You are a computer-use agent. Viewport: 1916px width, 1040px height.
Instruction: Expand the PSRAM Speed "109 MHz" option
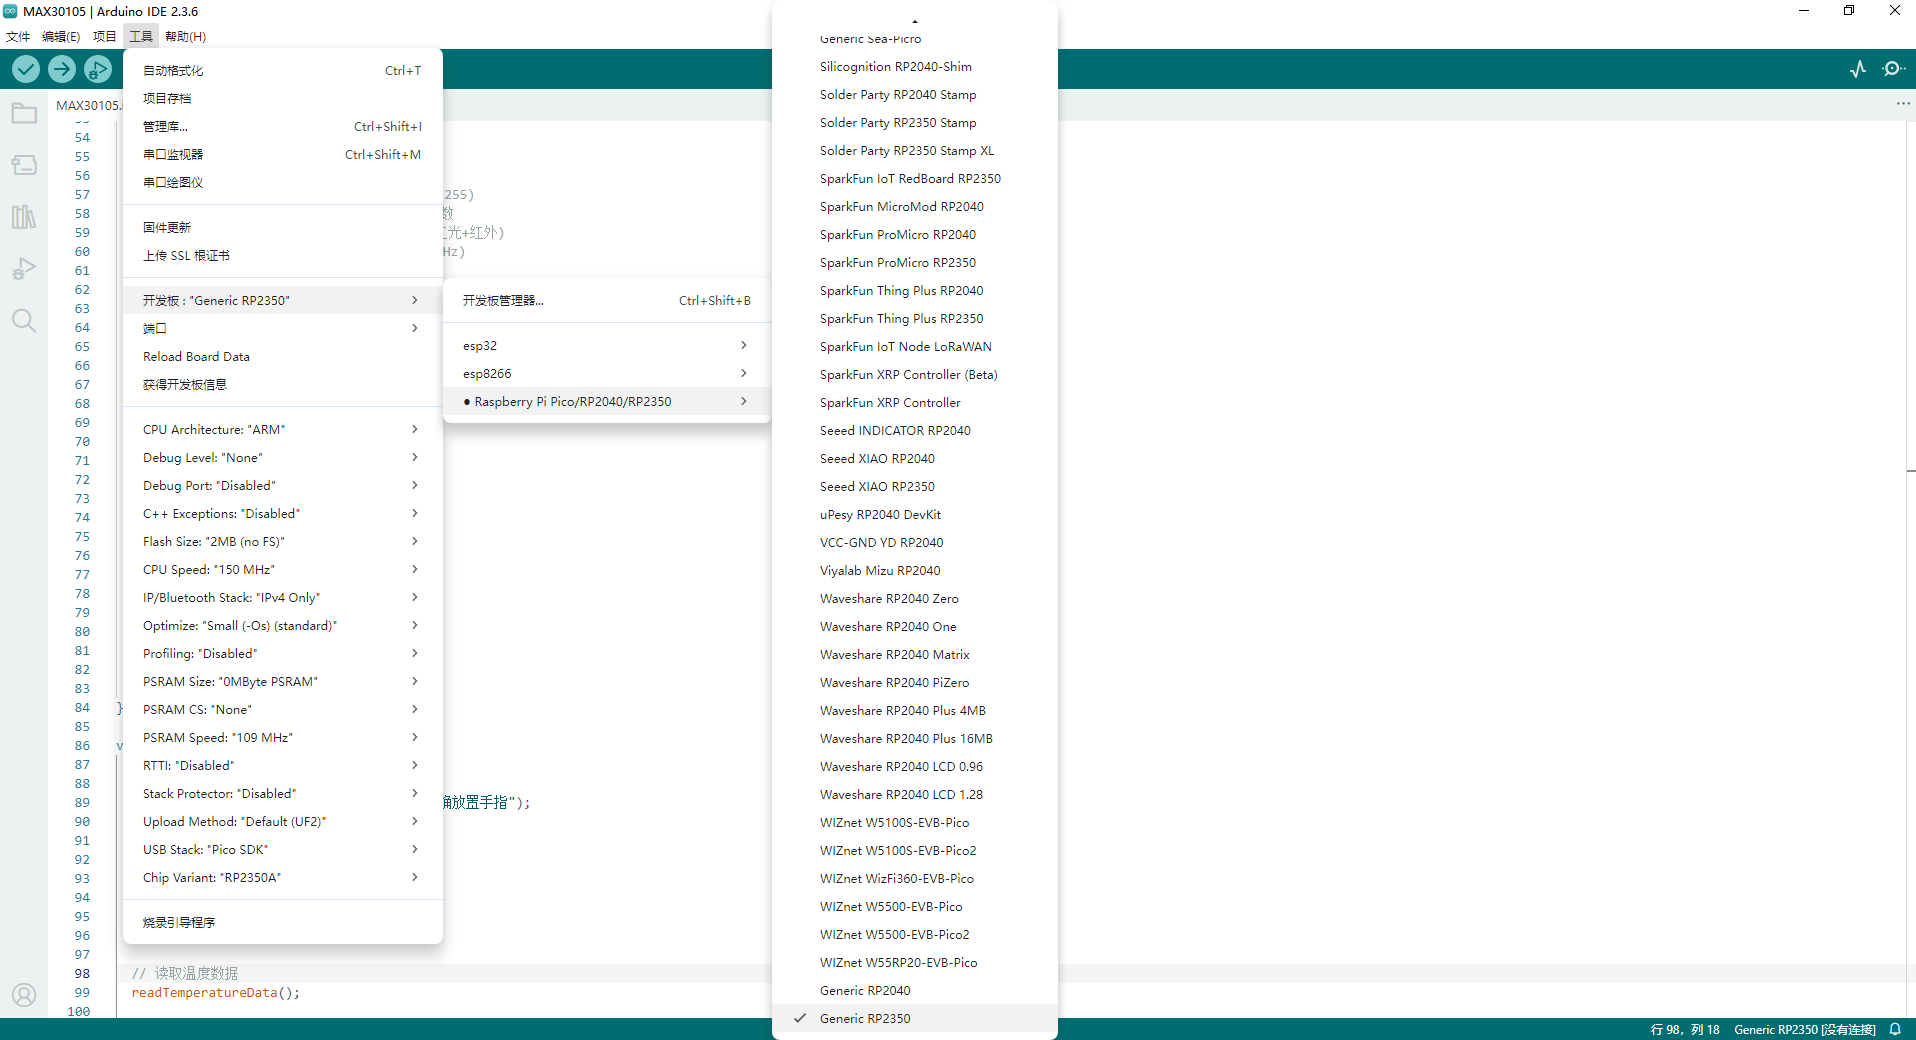[282, 737]
